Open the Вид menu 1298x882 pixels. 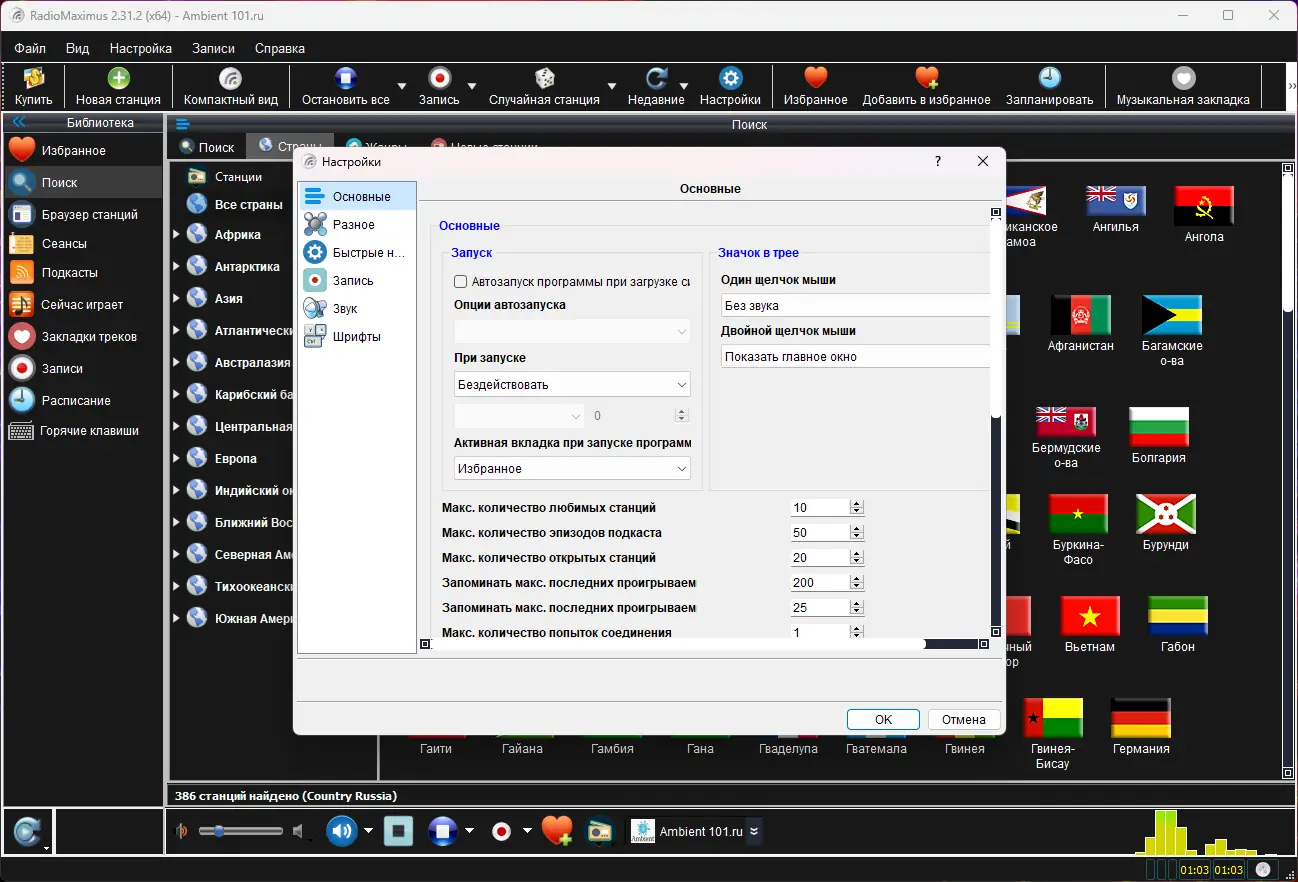coord(77,48)
